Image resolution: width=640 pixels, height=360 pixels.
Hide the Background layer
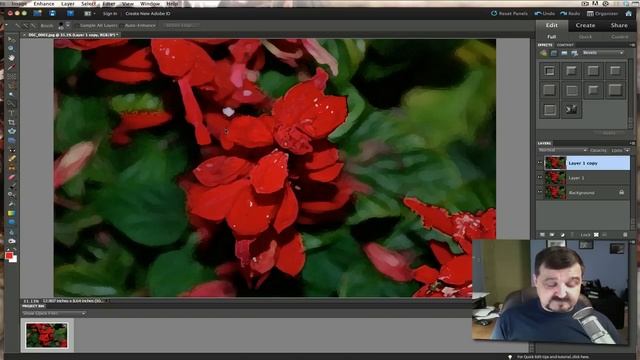coord(540,192)
